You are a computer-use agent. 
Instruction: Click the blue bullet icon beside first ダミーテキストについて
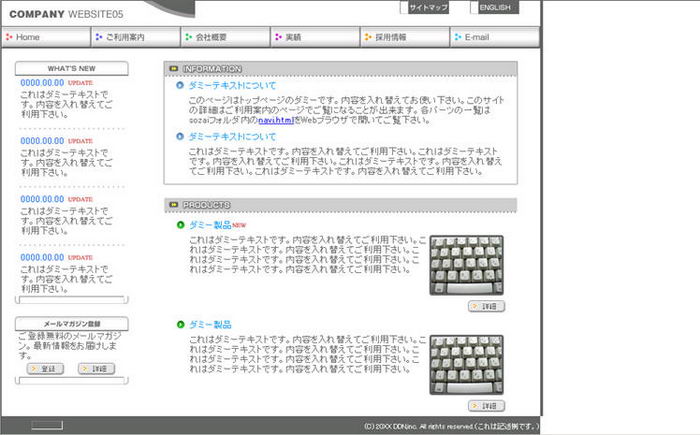180,86
